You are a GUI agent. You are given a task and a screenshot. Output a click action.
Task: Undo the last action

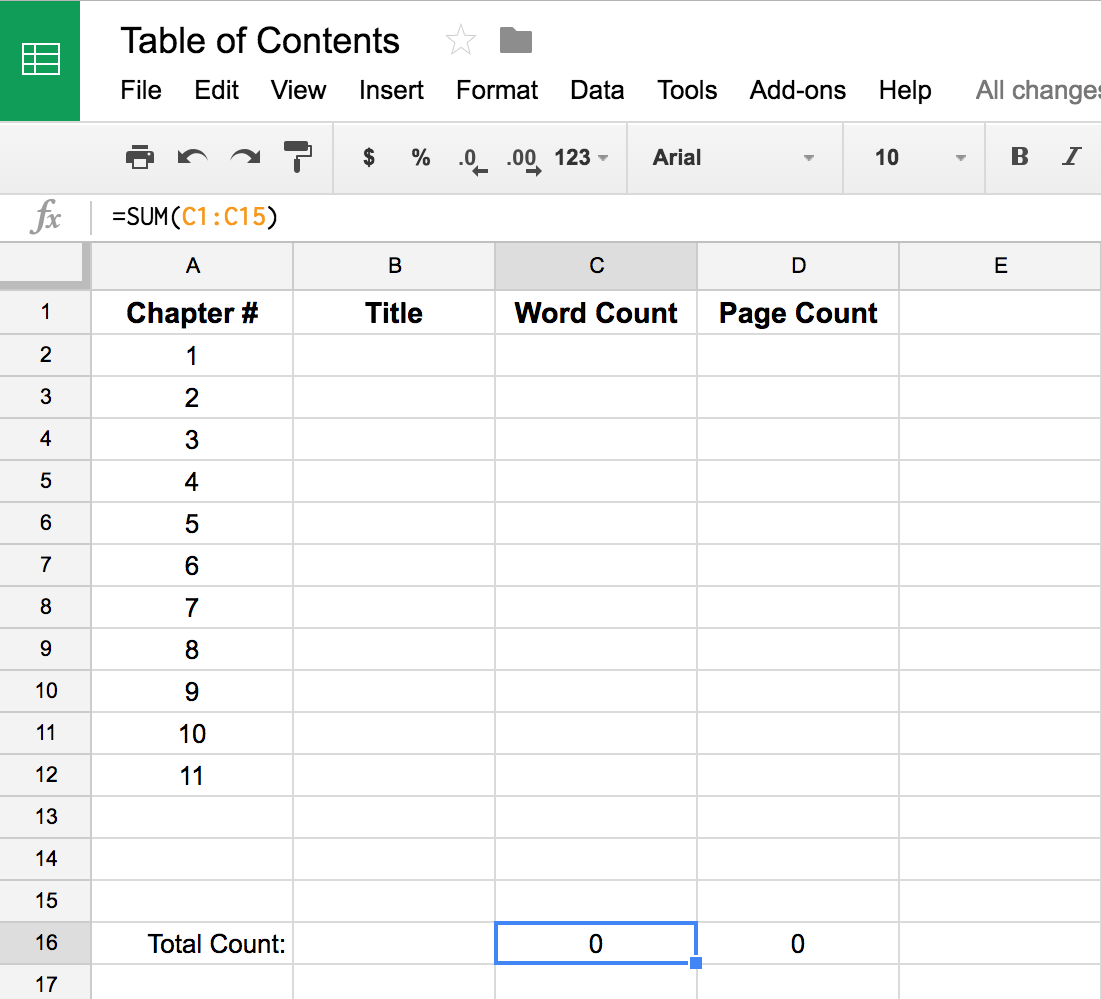(192, 157)
